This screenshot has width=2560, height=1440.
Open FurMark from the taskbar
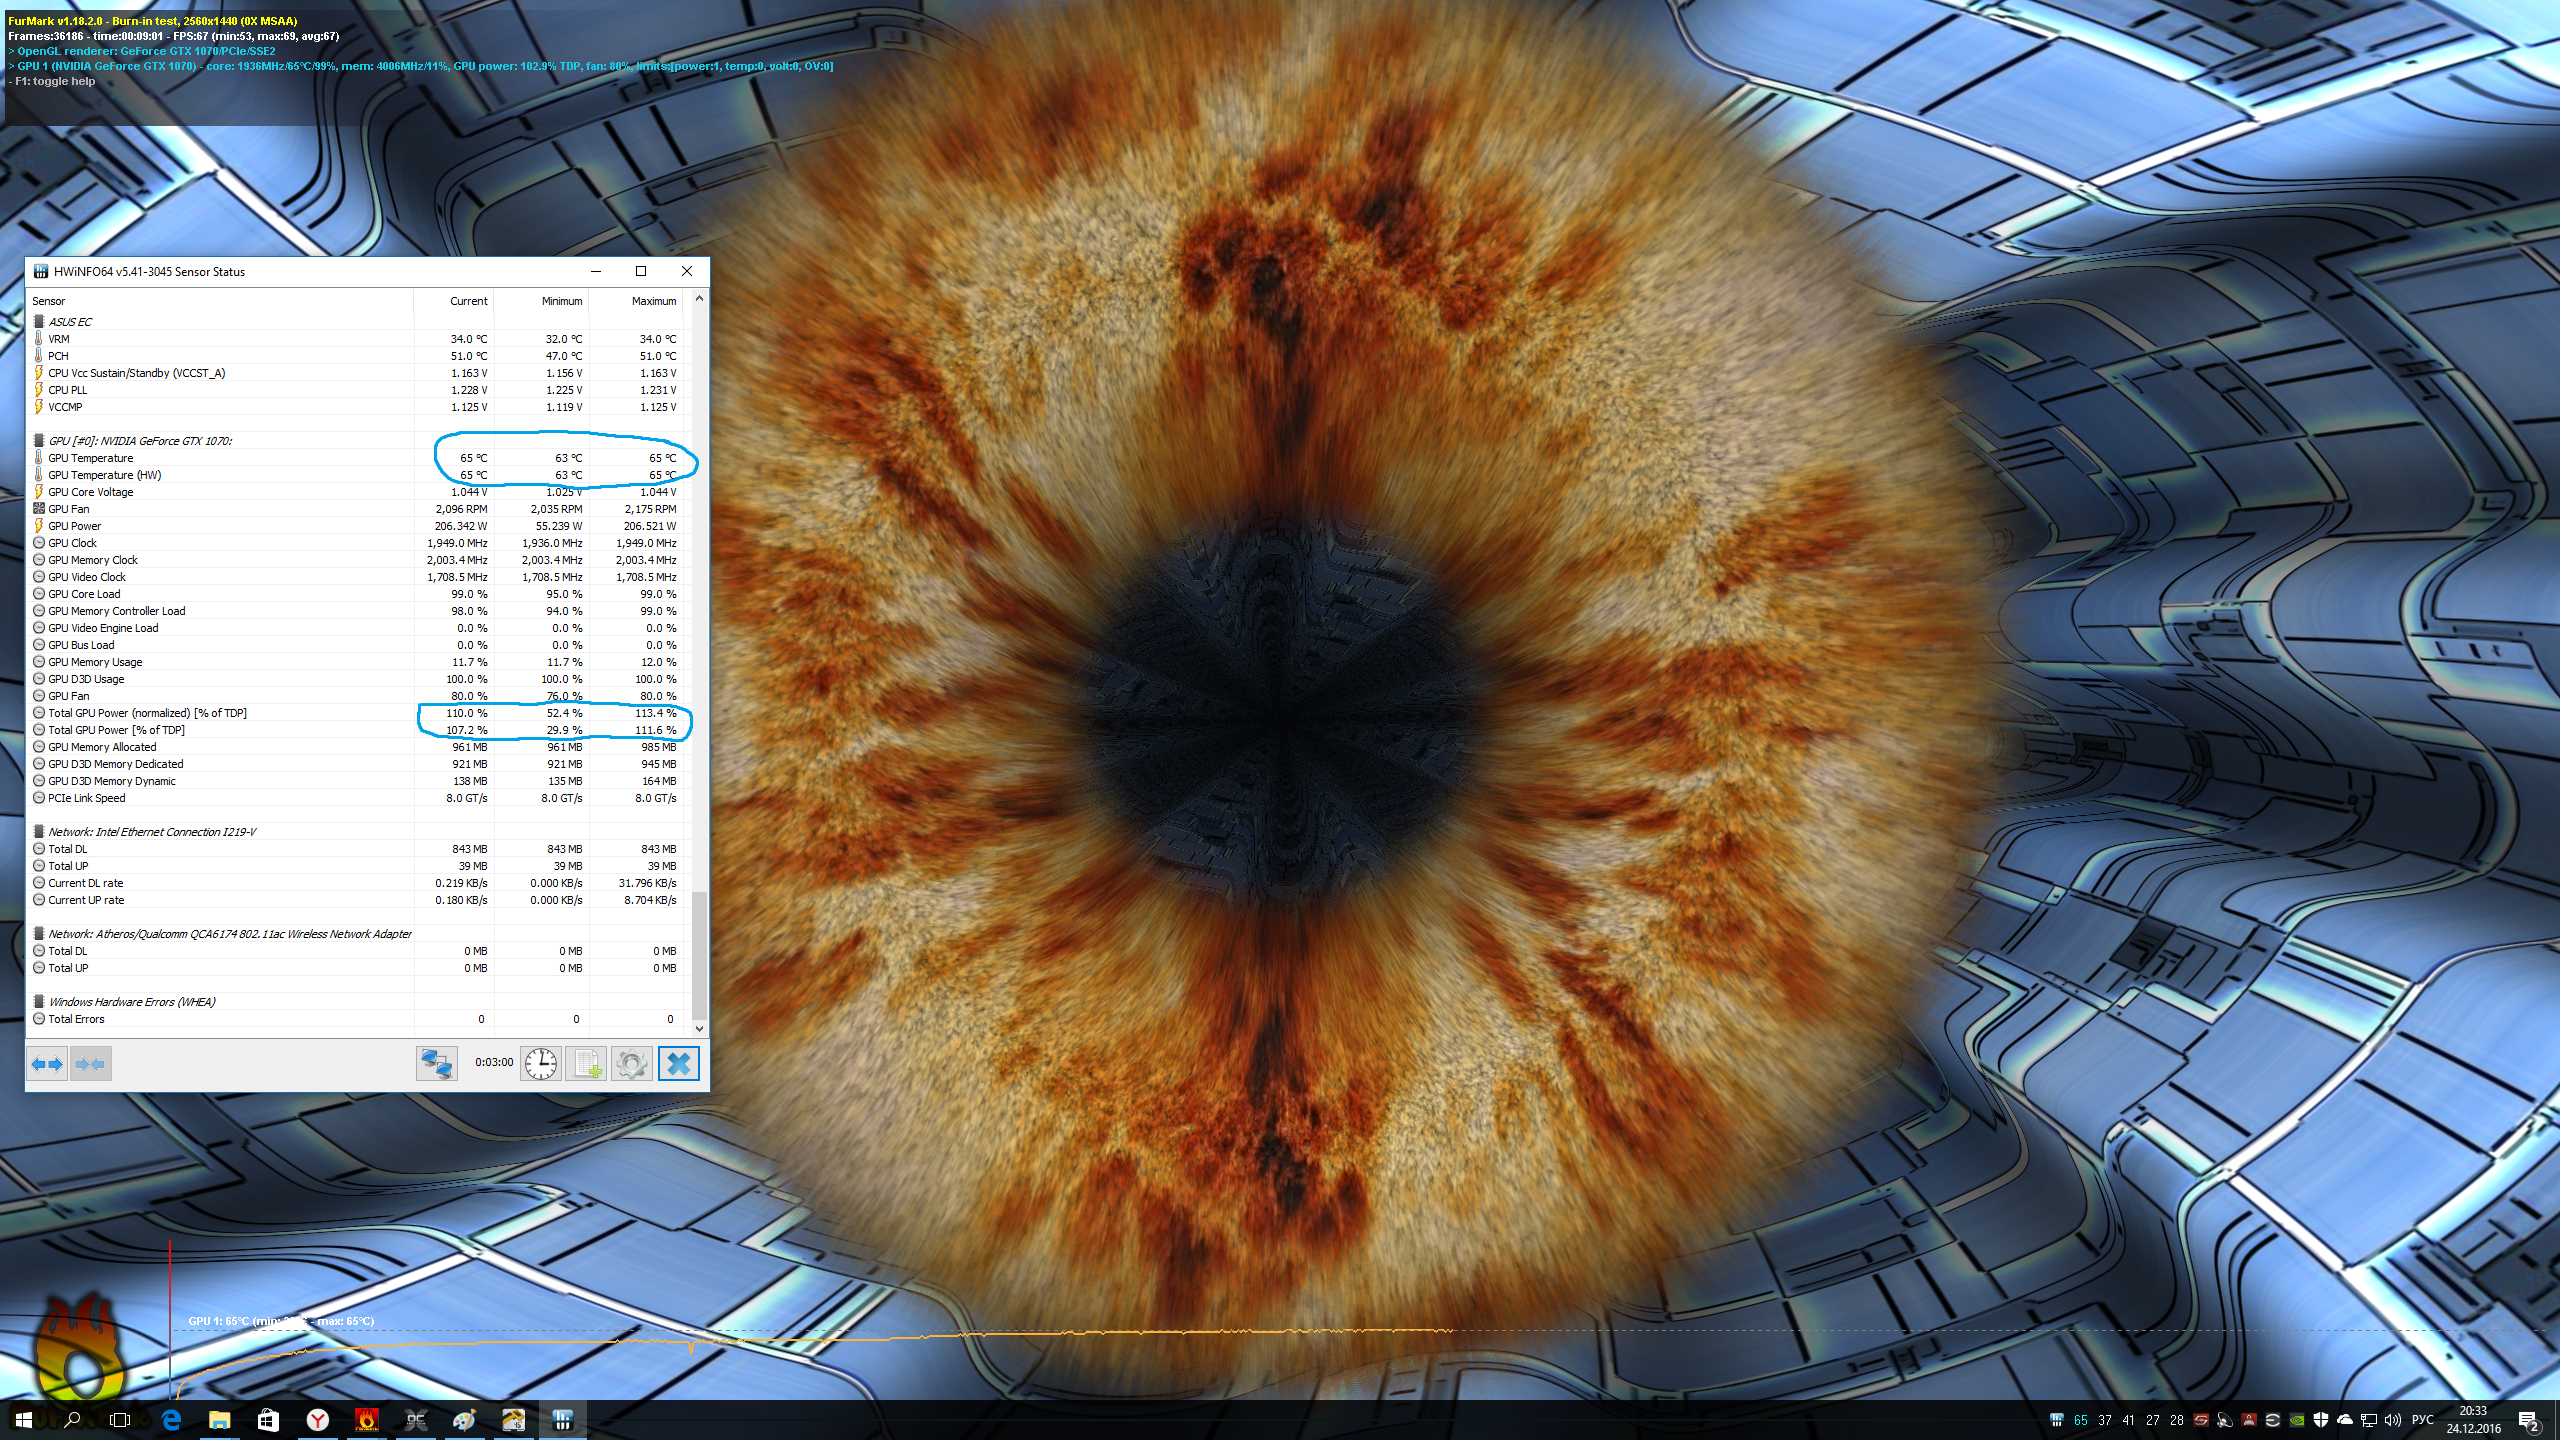click(366, 1420)
